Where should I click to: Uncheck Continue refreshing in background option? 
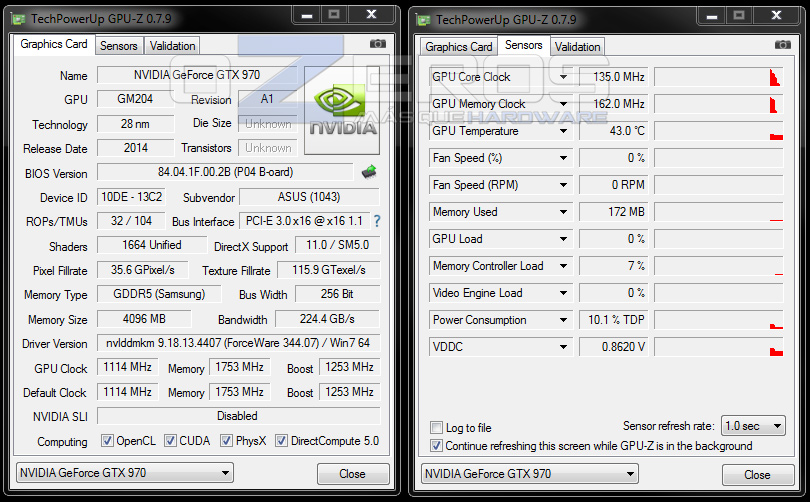pos(437,446)
